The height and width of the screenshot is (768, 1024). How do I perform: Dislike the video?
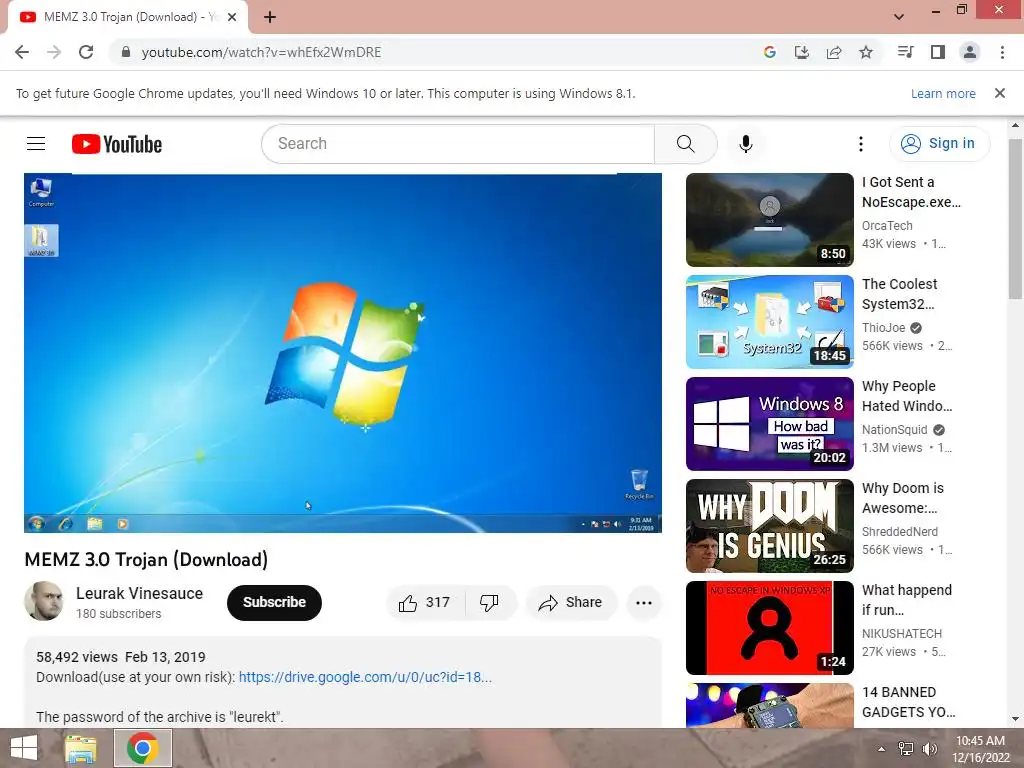[x=490, y=602]
